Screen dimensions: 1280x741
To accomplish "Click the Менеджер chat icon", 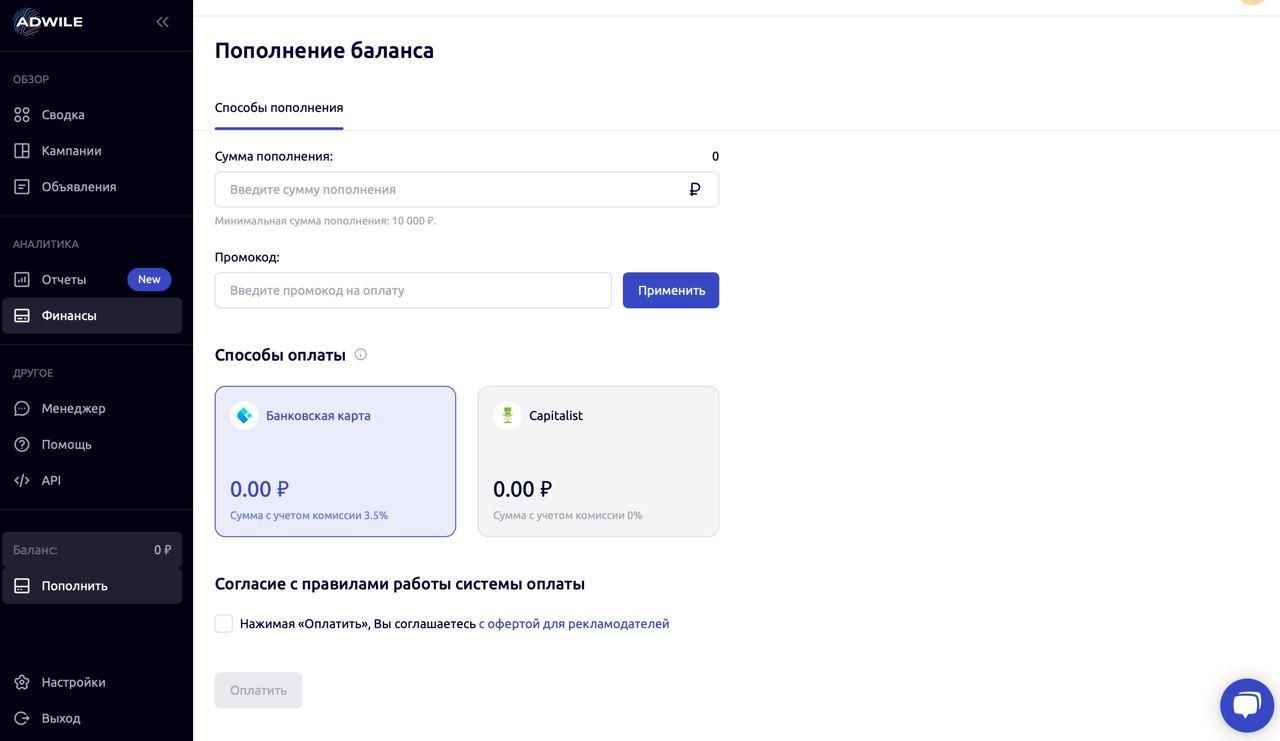I will pyautogui.click(x=22, y=409).
